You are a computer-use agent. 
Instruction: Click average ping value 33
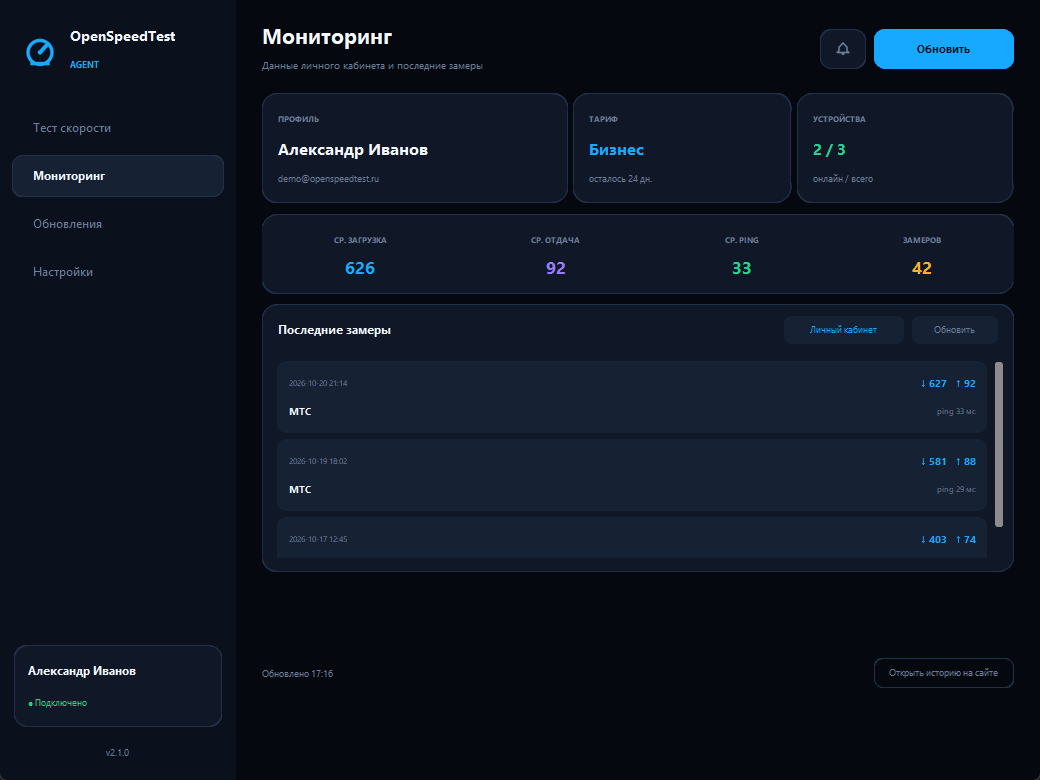pyautogui.click(x=742, y=268)
